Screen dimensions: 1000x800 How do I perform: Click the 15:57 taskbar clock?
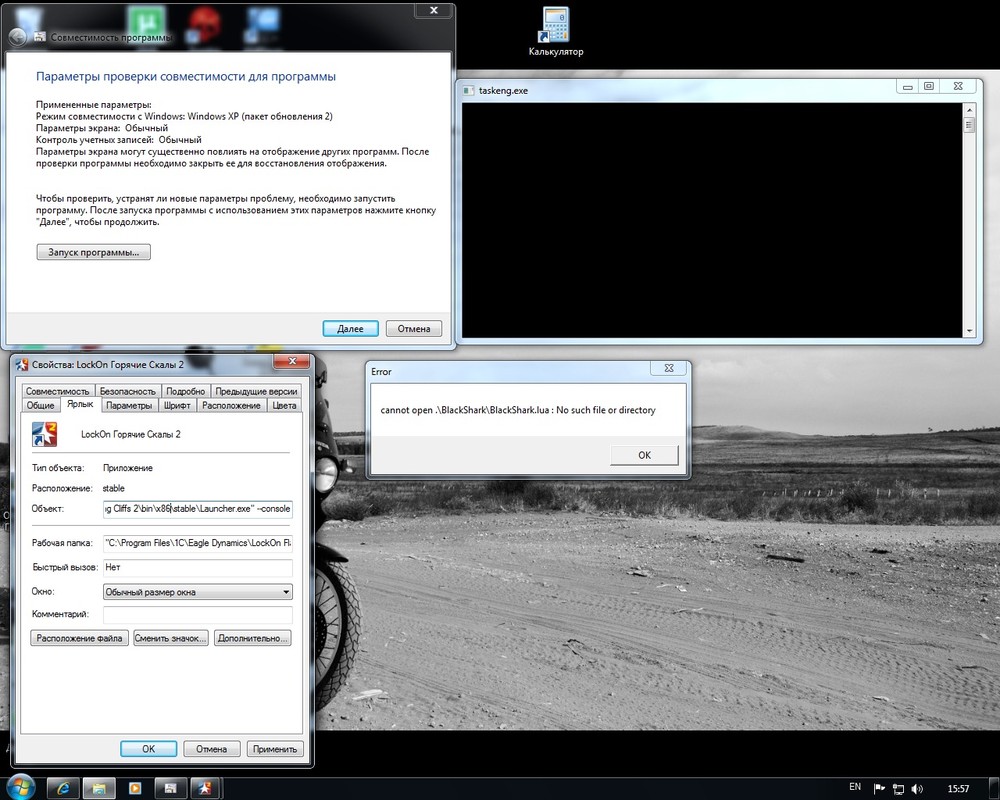pyautogui.click(x=958, y=789)
